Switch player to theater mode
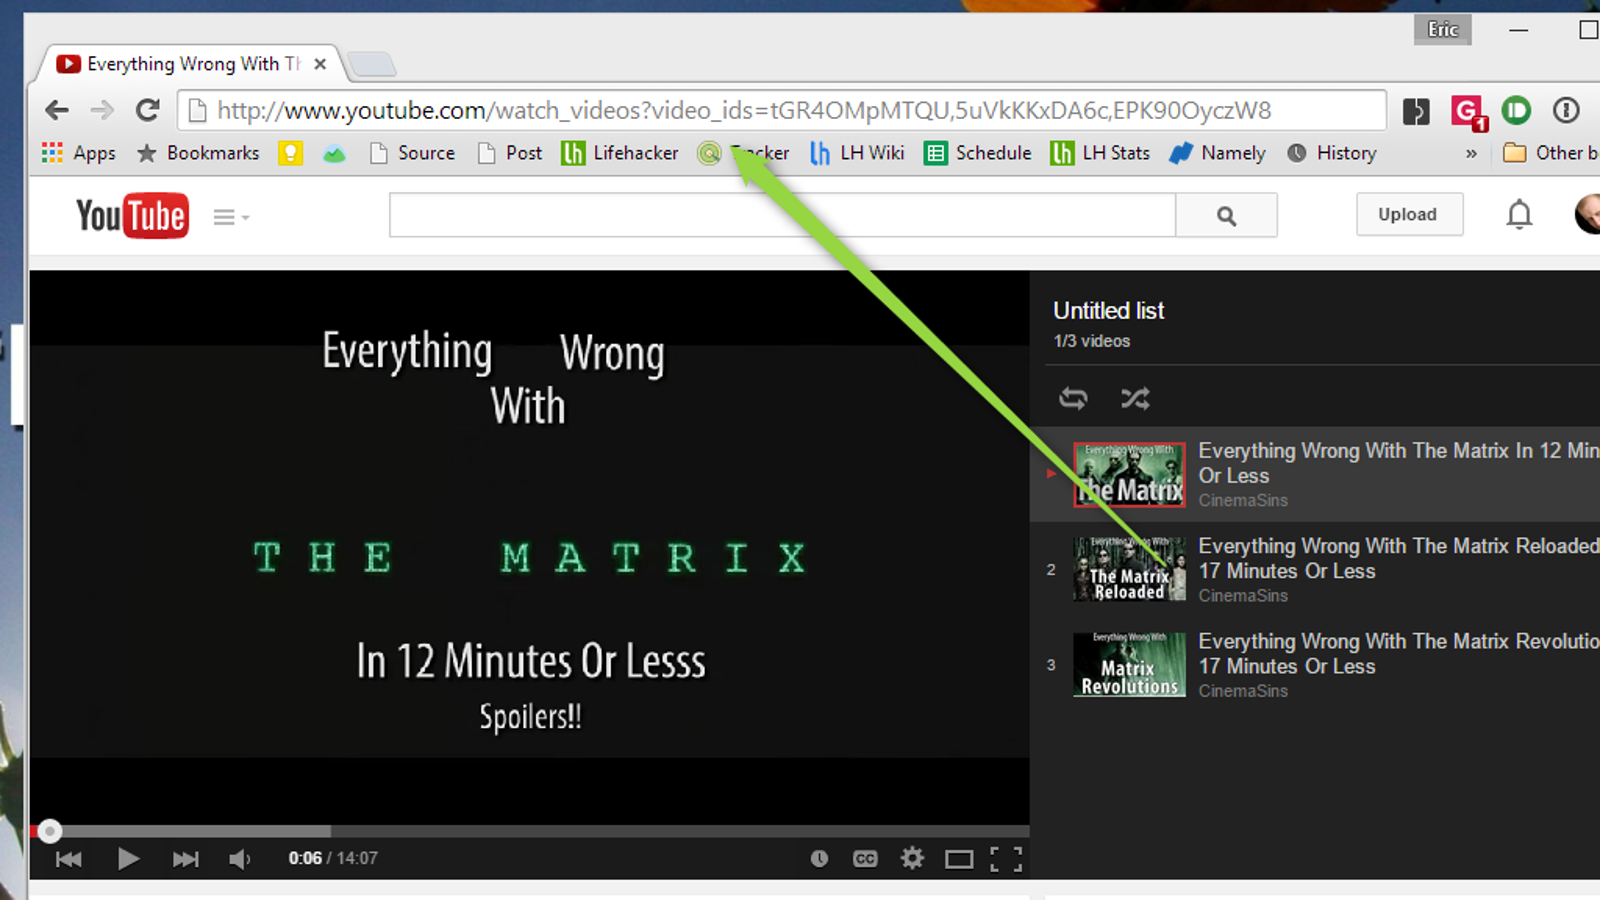 click(x=959, y=859)
